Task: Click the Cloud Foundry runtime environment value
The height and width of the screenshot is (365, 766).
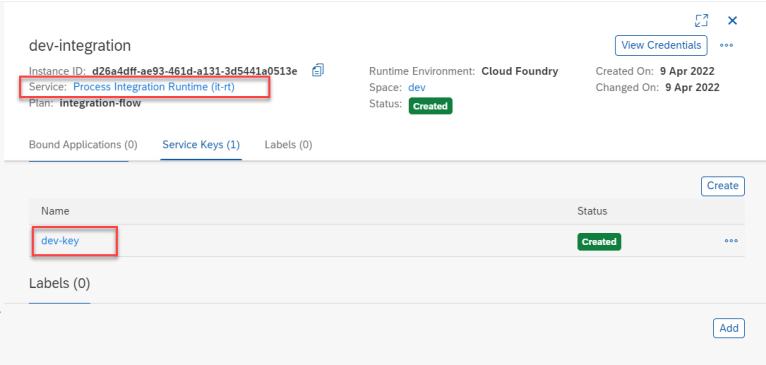Action: pos(520,71)
